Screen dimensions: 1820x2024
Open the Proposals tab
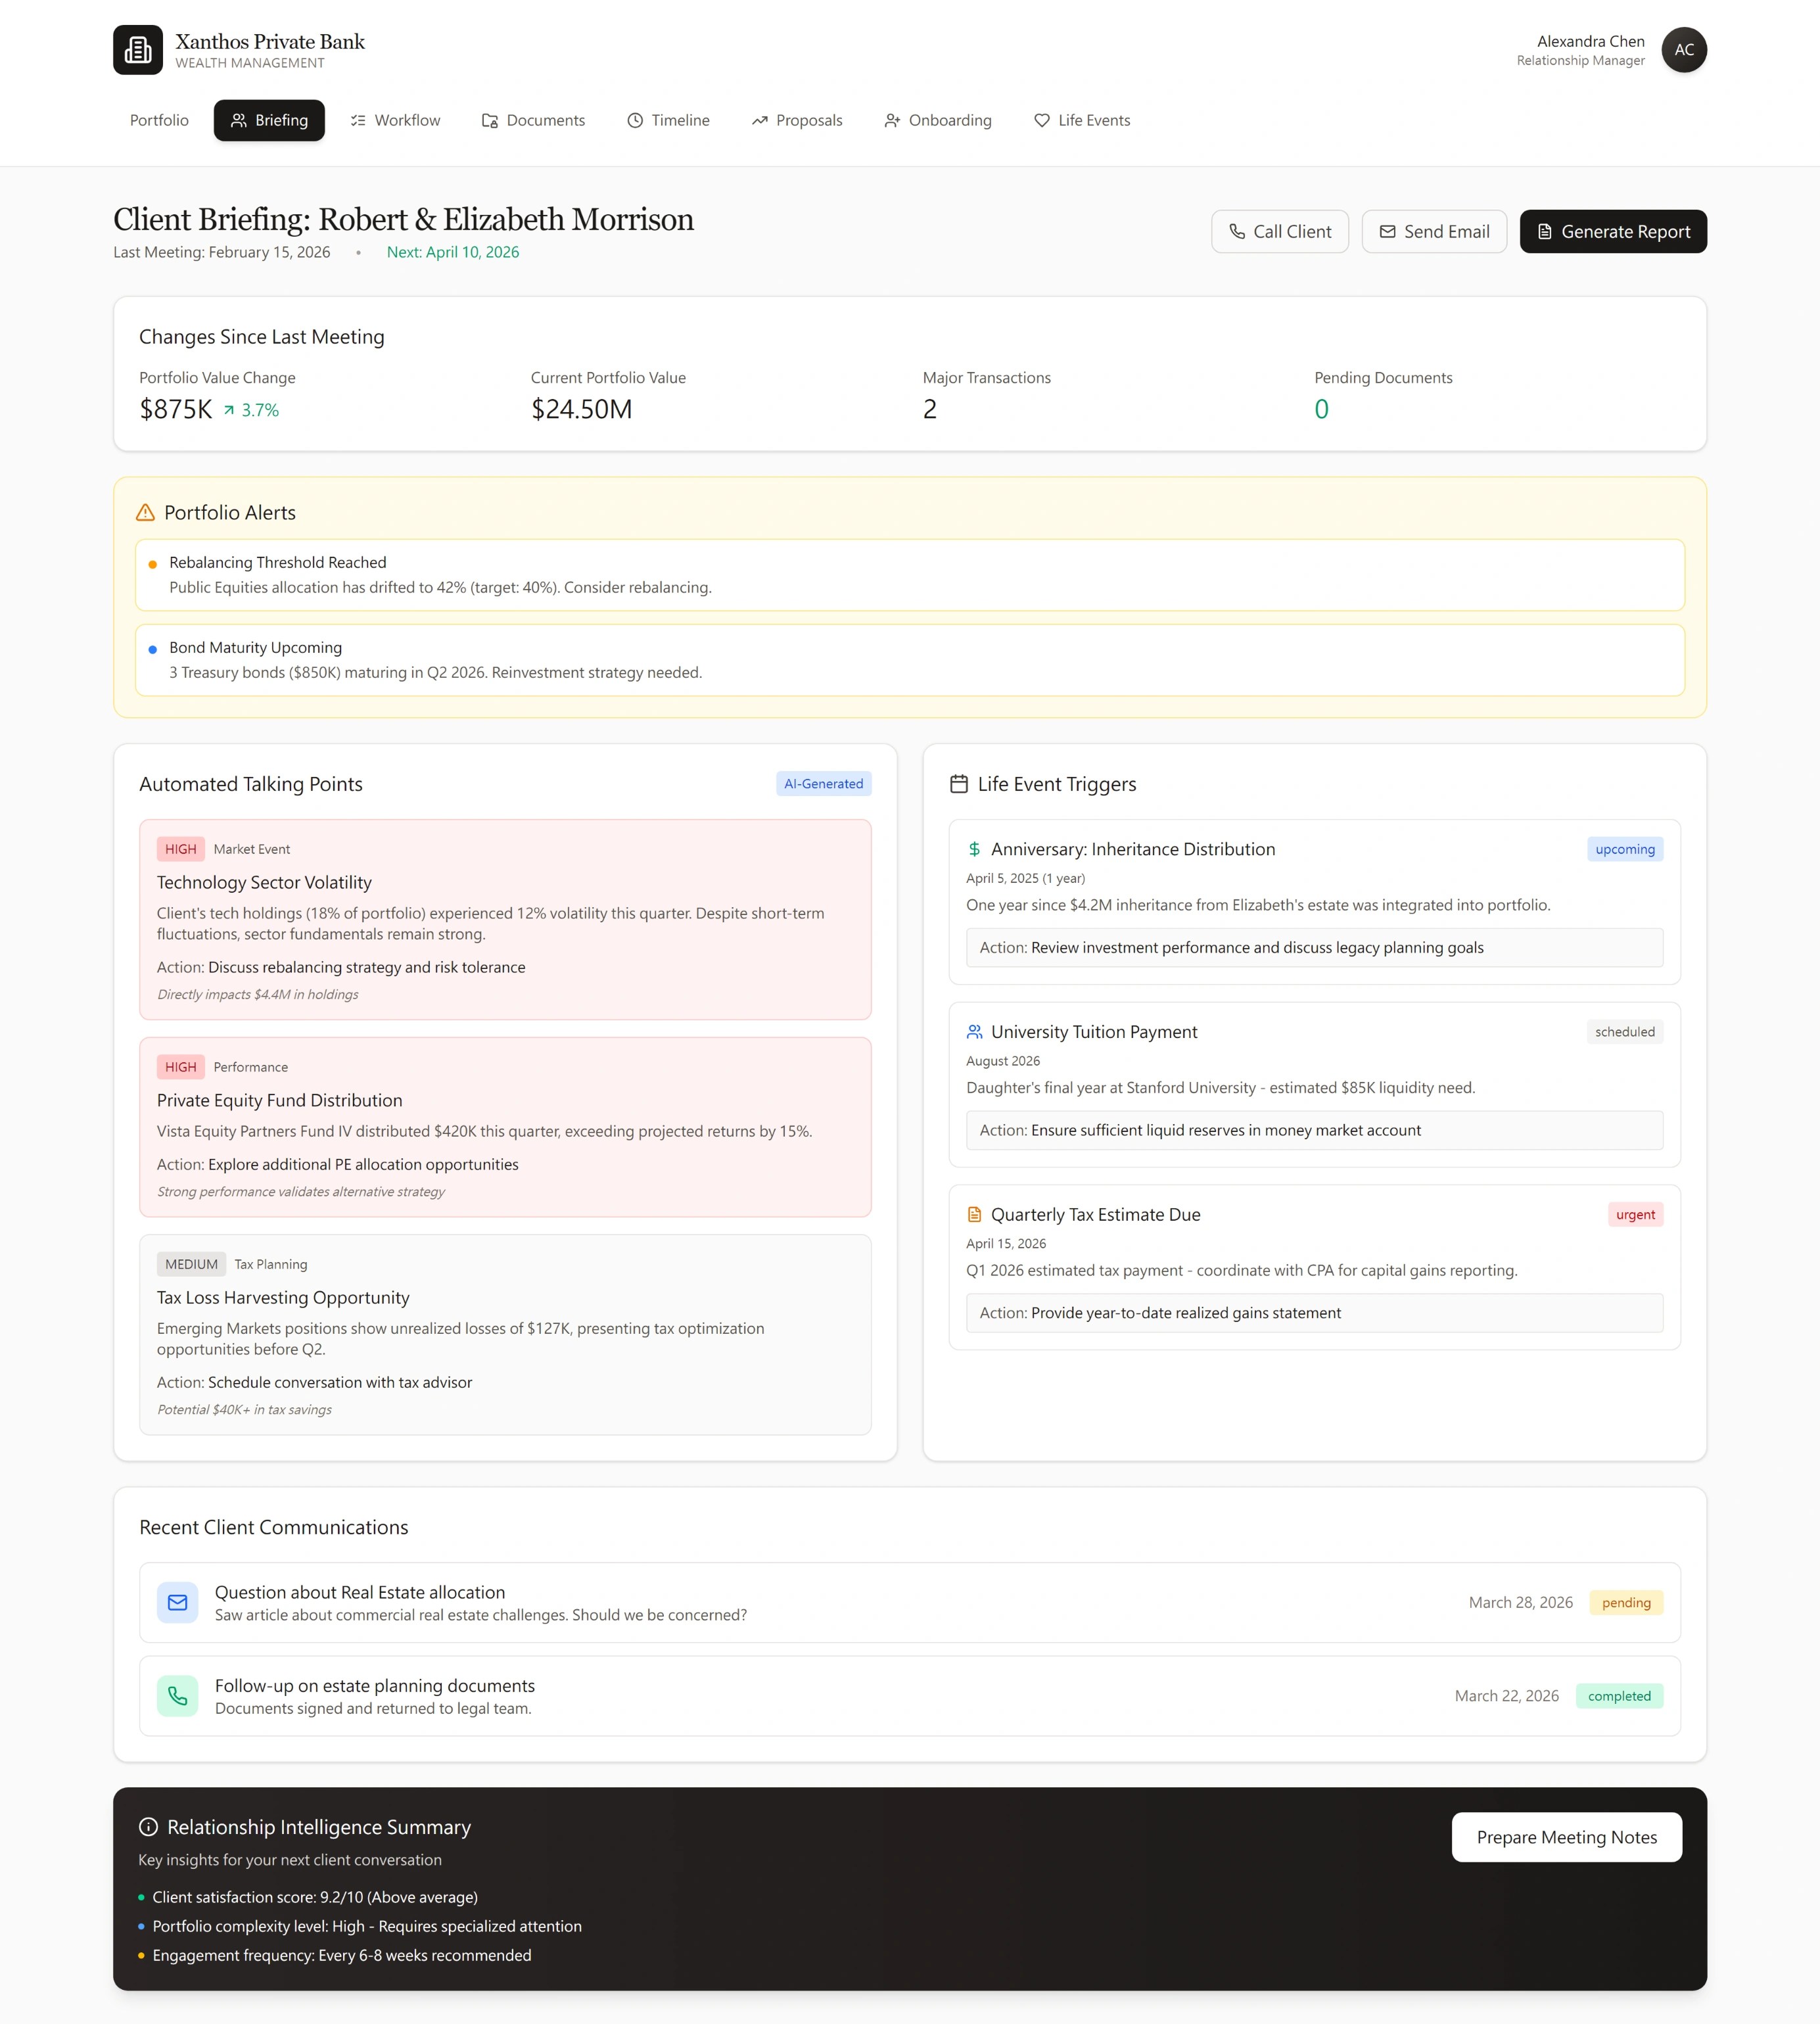coord(797,120)
